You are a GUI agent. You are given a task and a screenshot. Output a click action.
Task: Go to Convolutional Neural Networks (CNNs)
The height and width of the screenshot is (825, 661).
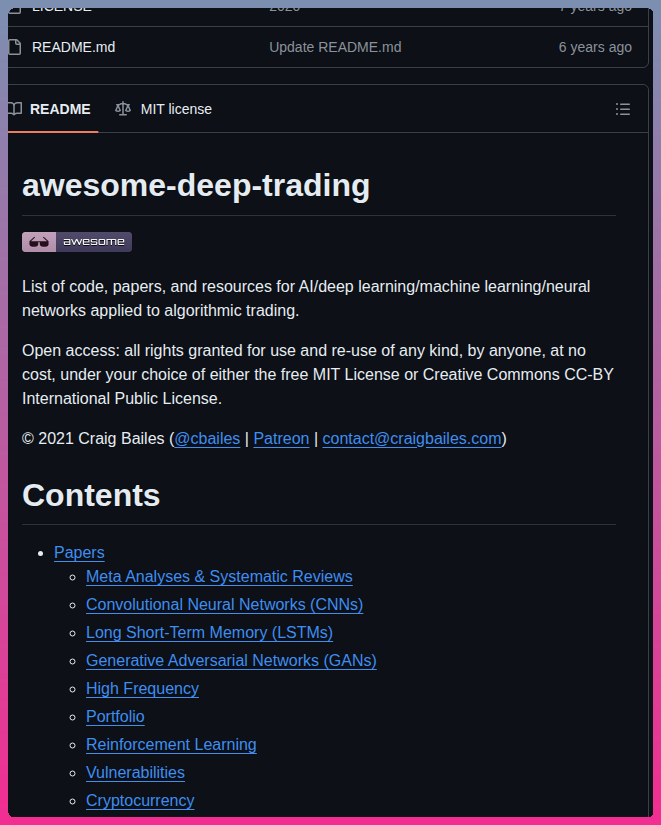[225, 605]
